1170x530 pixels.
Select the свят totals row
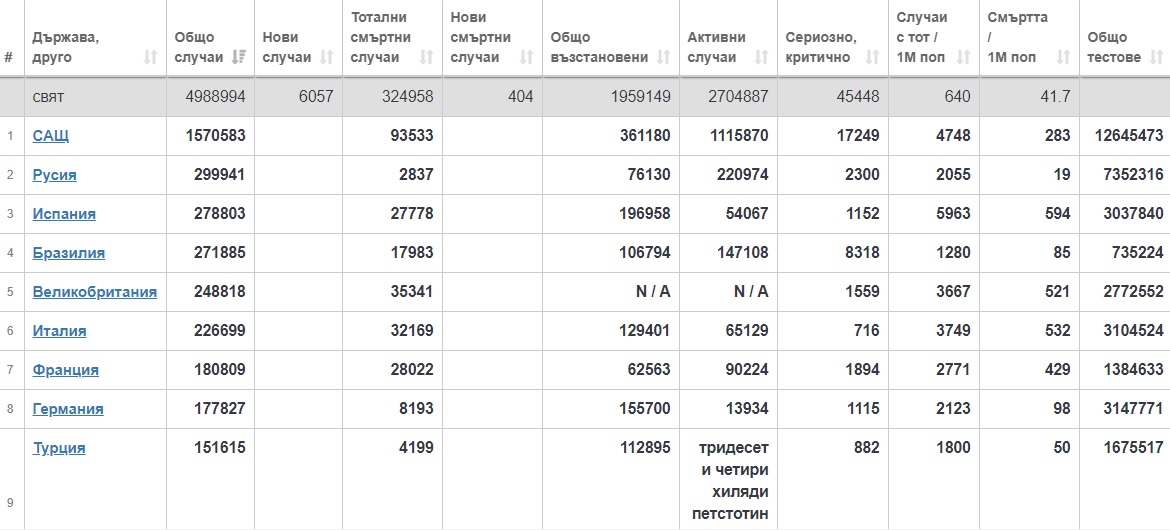[585, 96]
